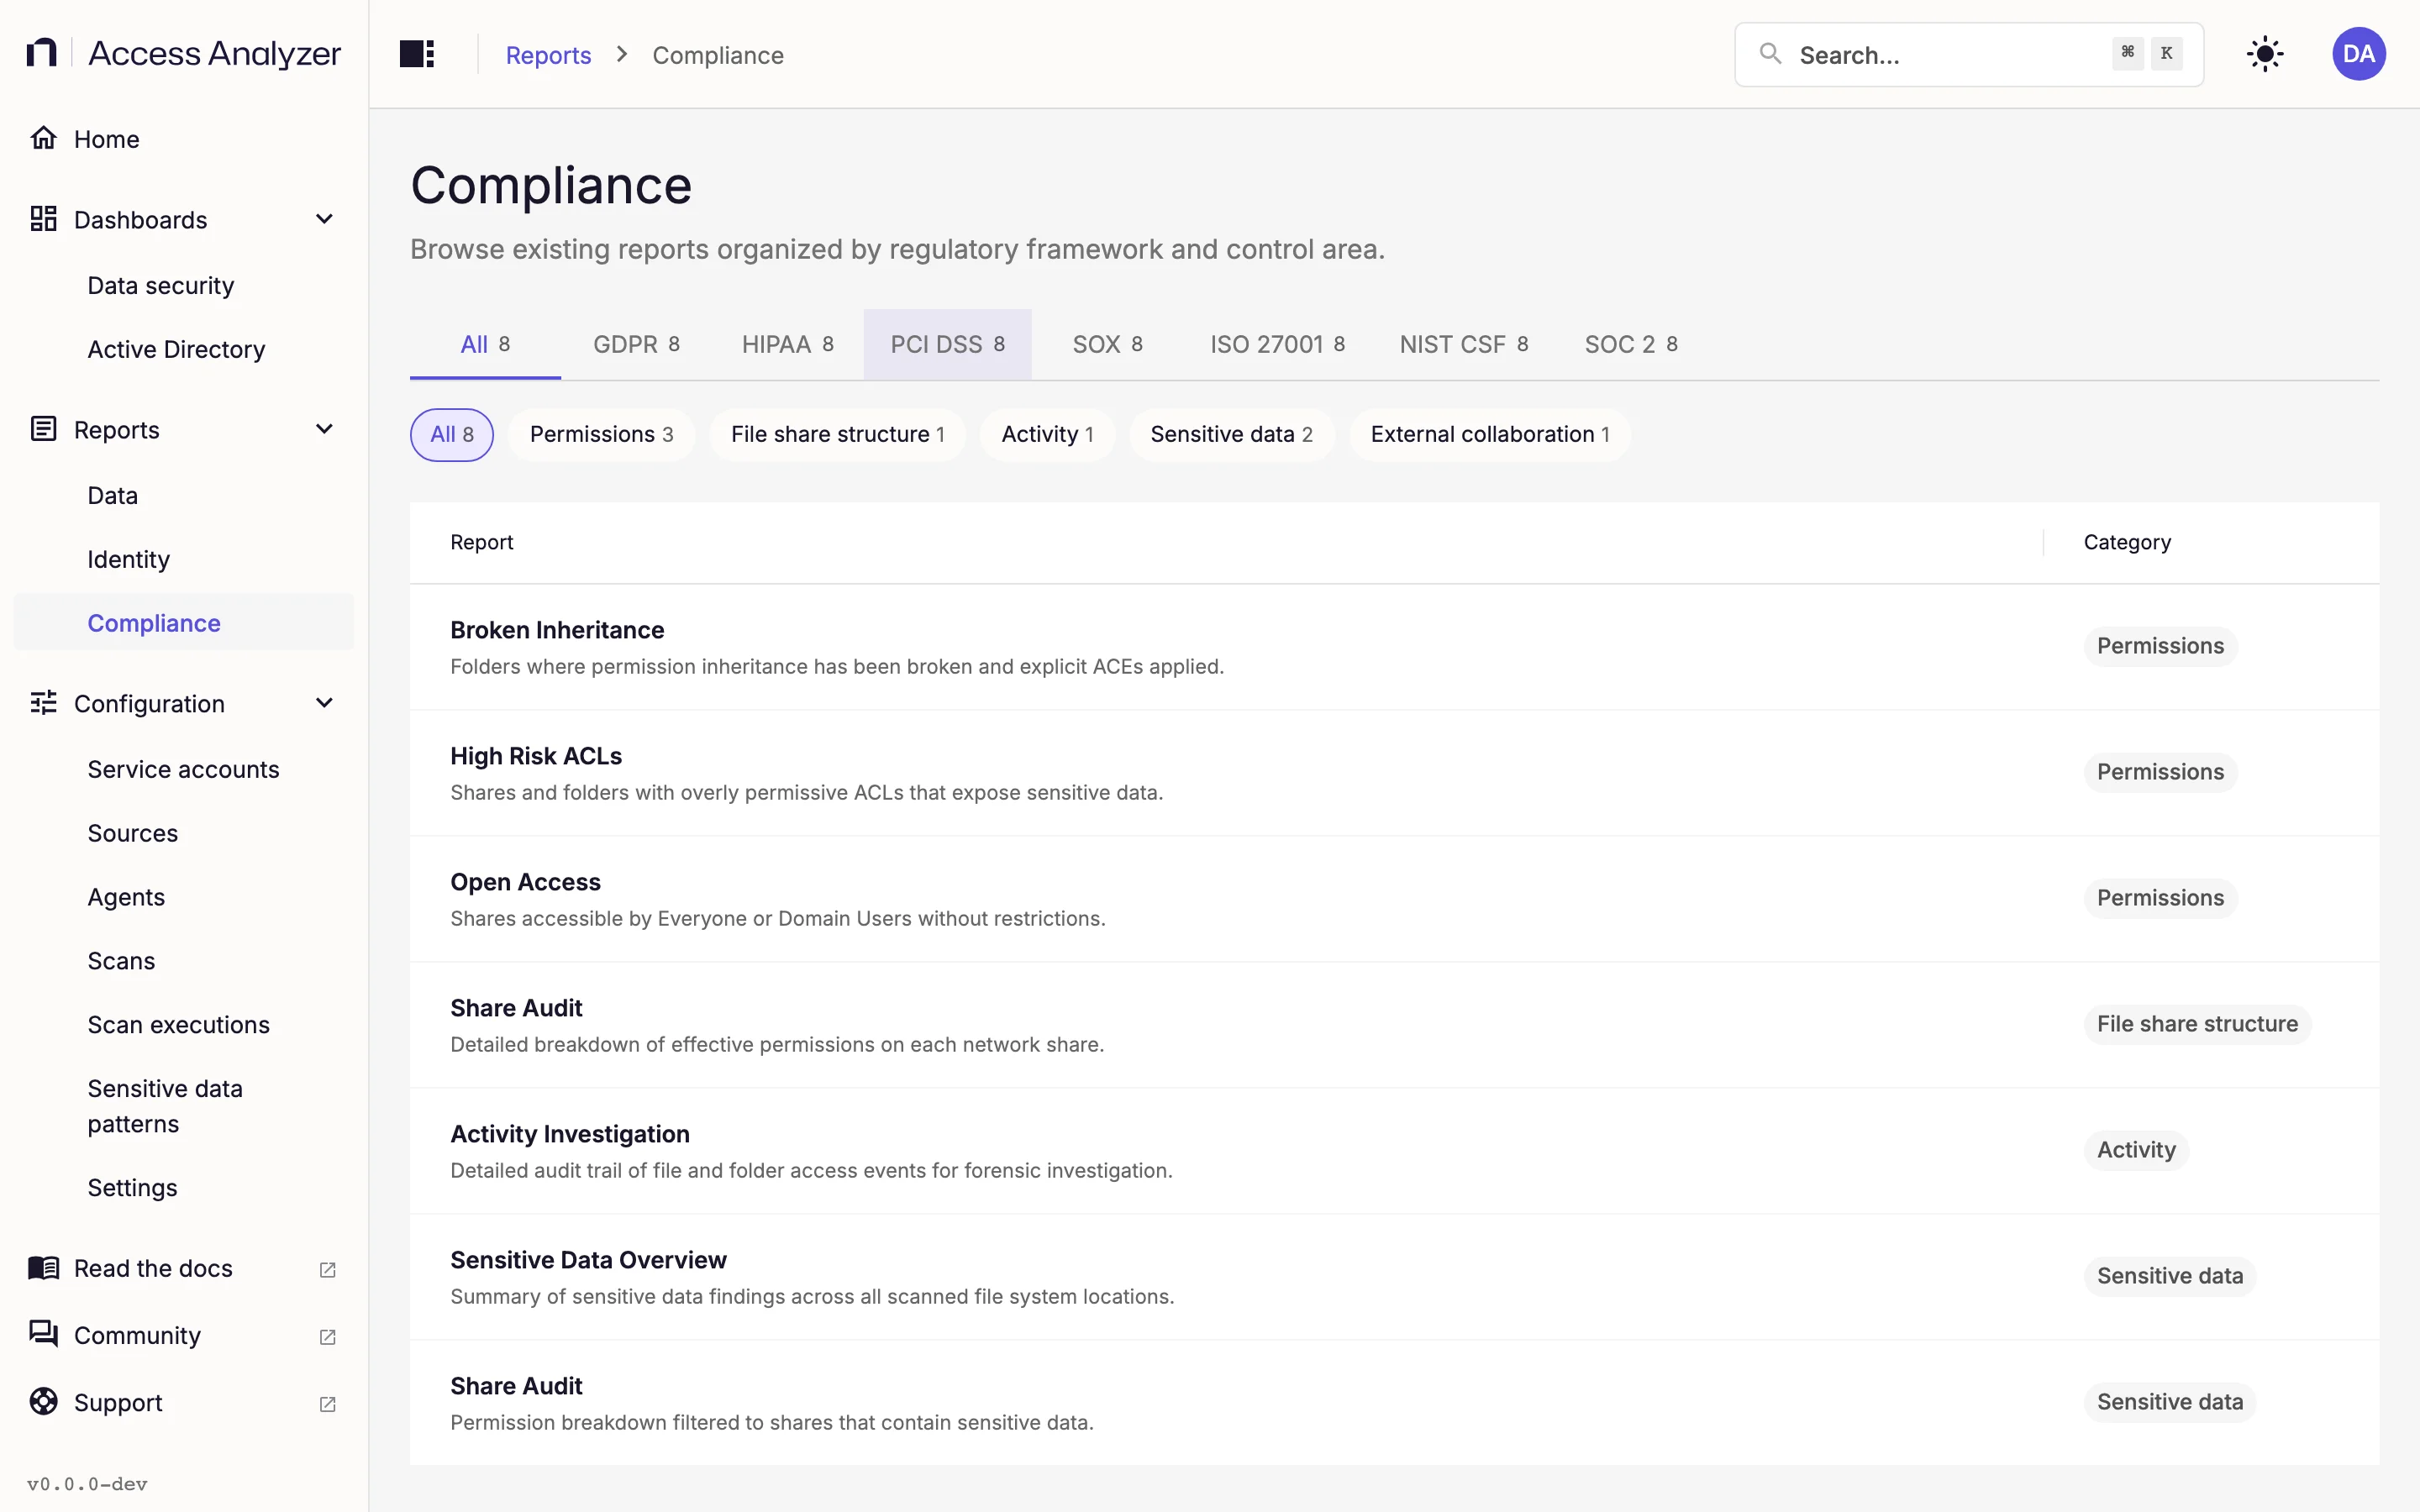Open the DA user avatar
Screen dimensions: 2420x1512
pos(2359,54)
